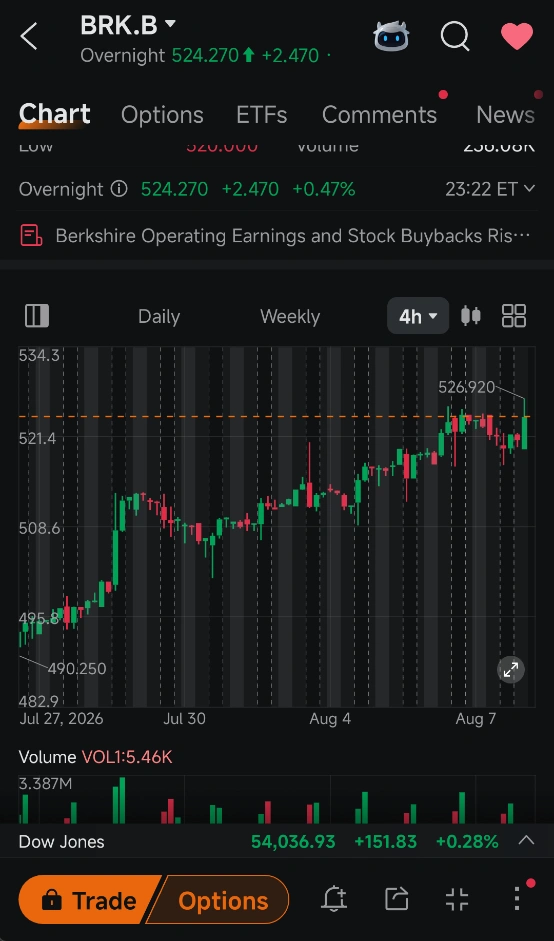Expand the Dow Jones index bar chevron
Viewport: 554px width, 941px height.
pyautogui.click(x=526, y=840)
